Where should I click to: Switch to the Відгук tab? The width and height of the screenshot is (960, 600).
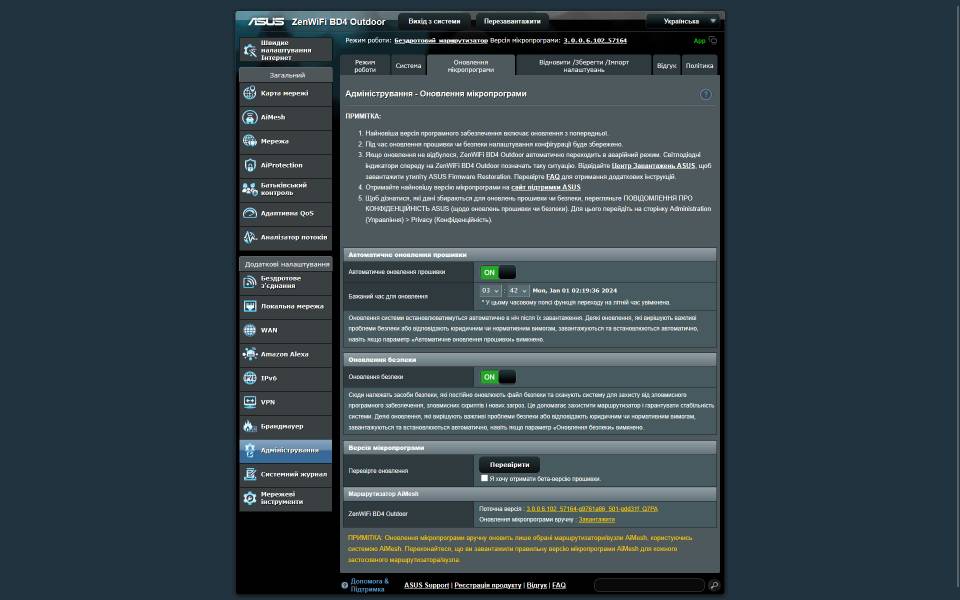pyautogui.click(x=666, y=66)
